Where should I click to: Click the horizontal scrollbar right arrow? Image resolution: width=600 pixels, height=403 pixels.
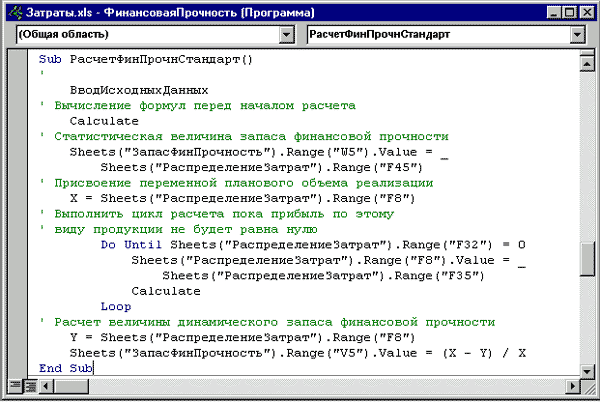572,385
